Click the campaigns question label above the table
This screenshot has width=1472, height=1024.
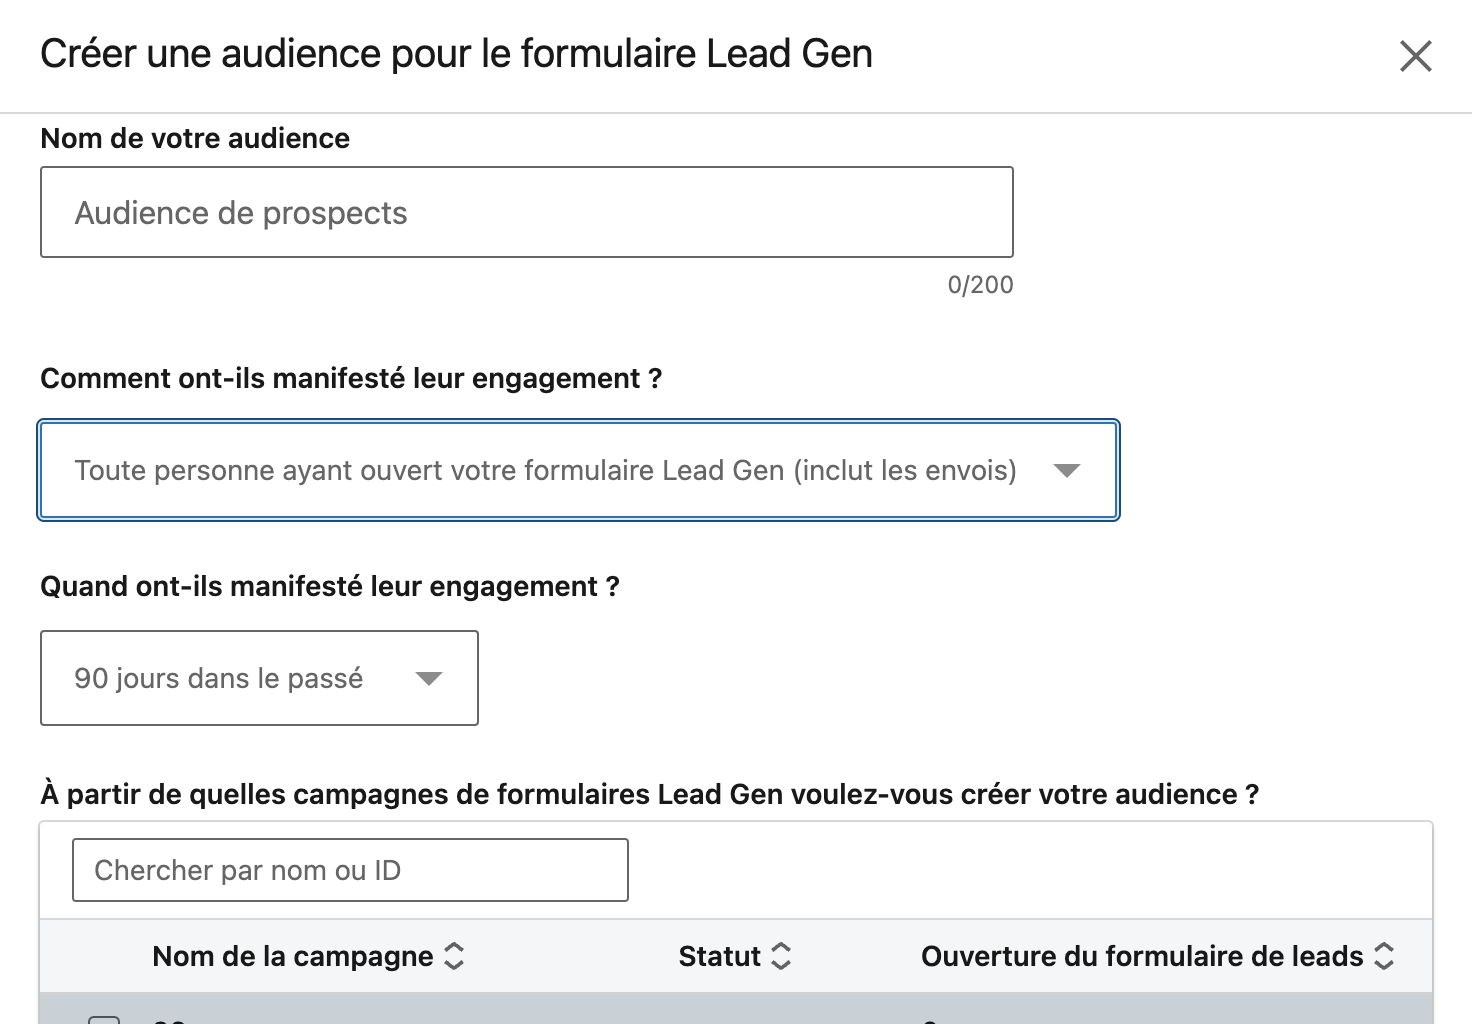pyautogui.click(x=649, y=794)
